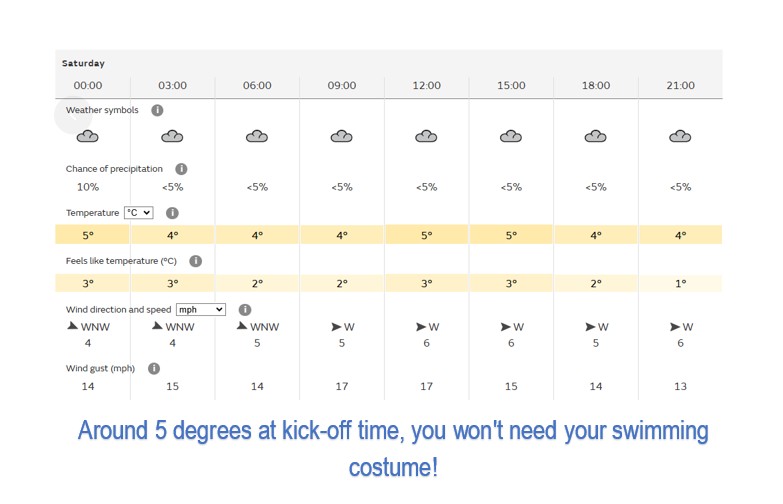Select the 09:00 time column header

[342, 85]
